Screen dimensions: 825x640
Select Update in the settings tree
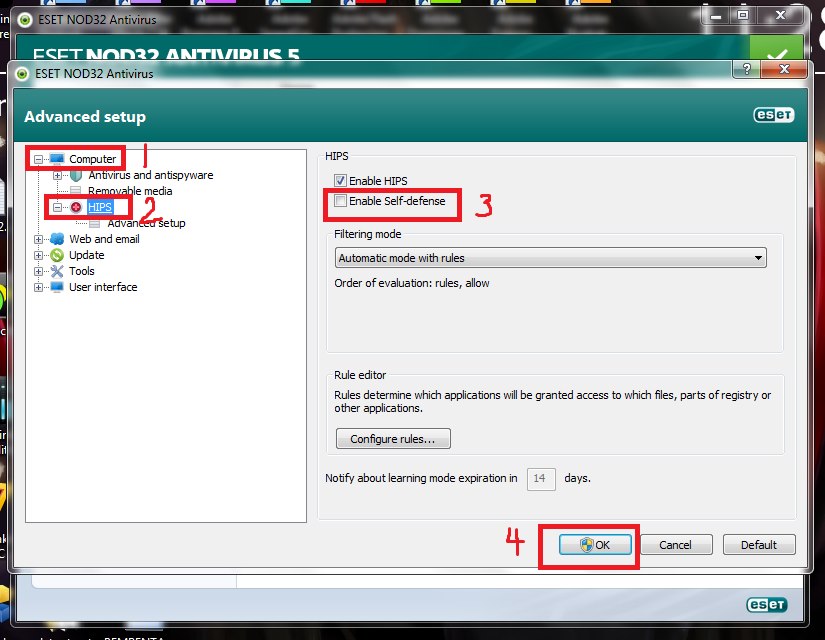87,255
